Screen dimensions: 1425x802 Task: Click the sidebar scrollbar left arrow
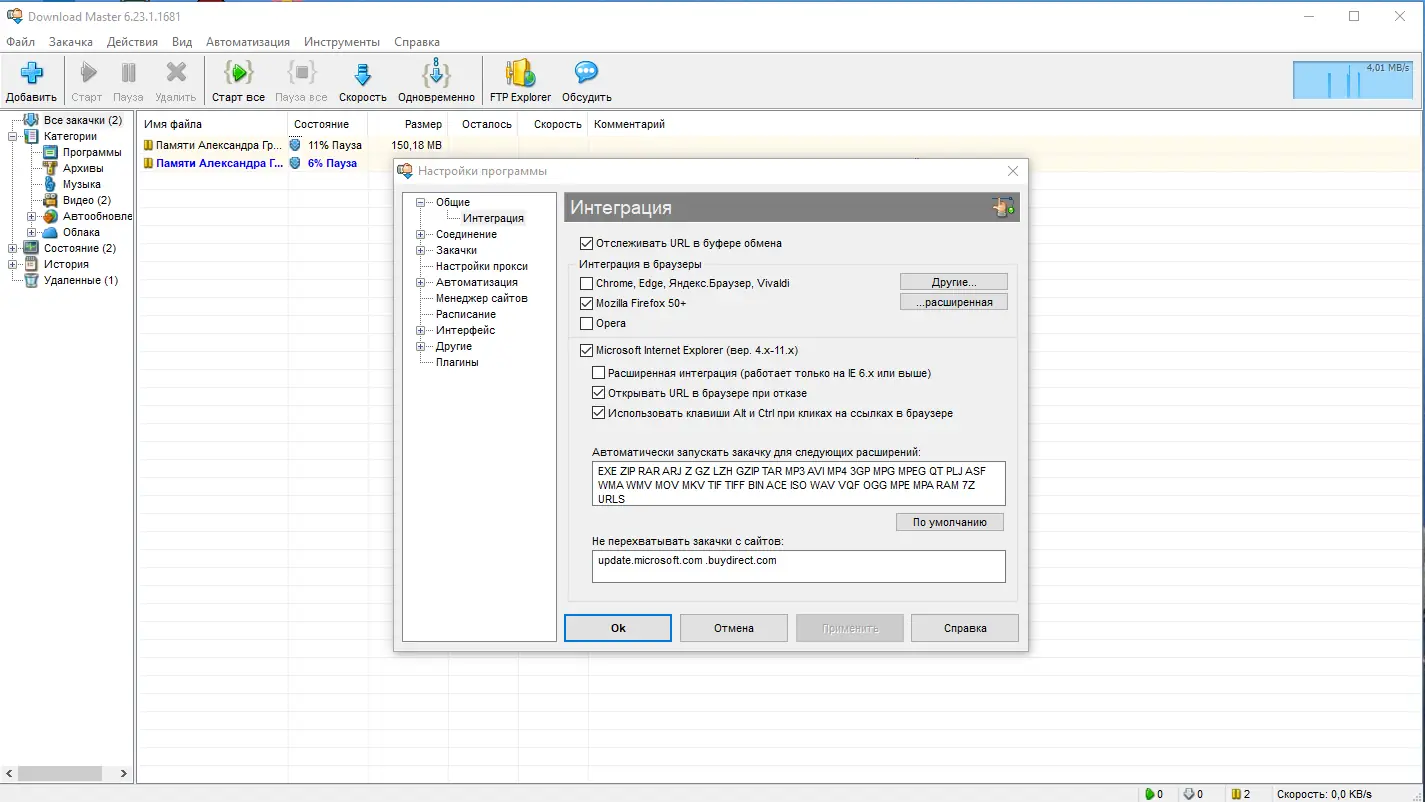(9, 774)
